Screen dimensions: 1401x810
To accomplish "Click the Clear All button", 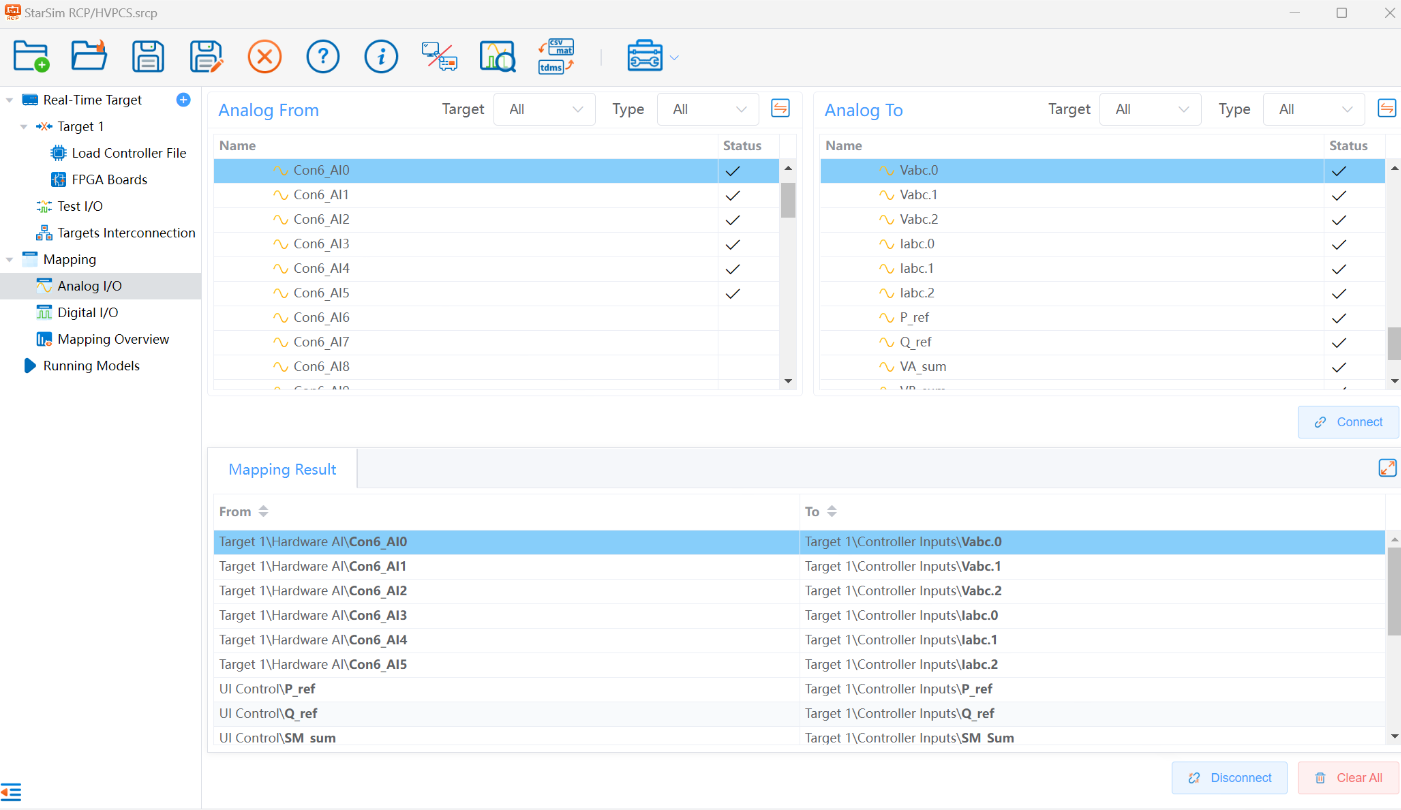I will 1348,778.
